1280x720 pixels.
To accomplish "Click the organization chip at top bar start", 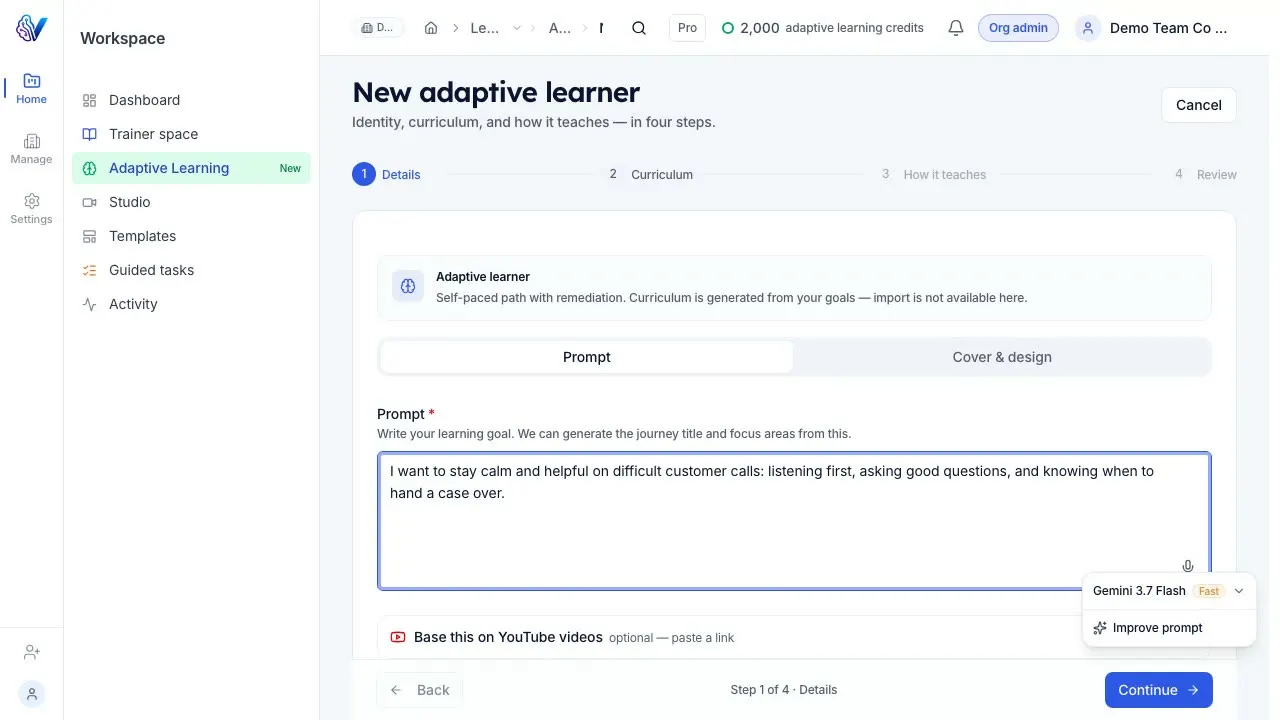I will pyautogui.click(x=379, y=28).
